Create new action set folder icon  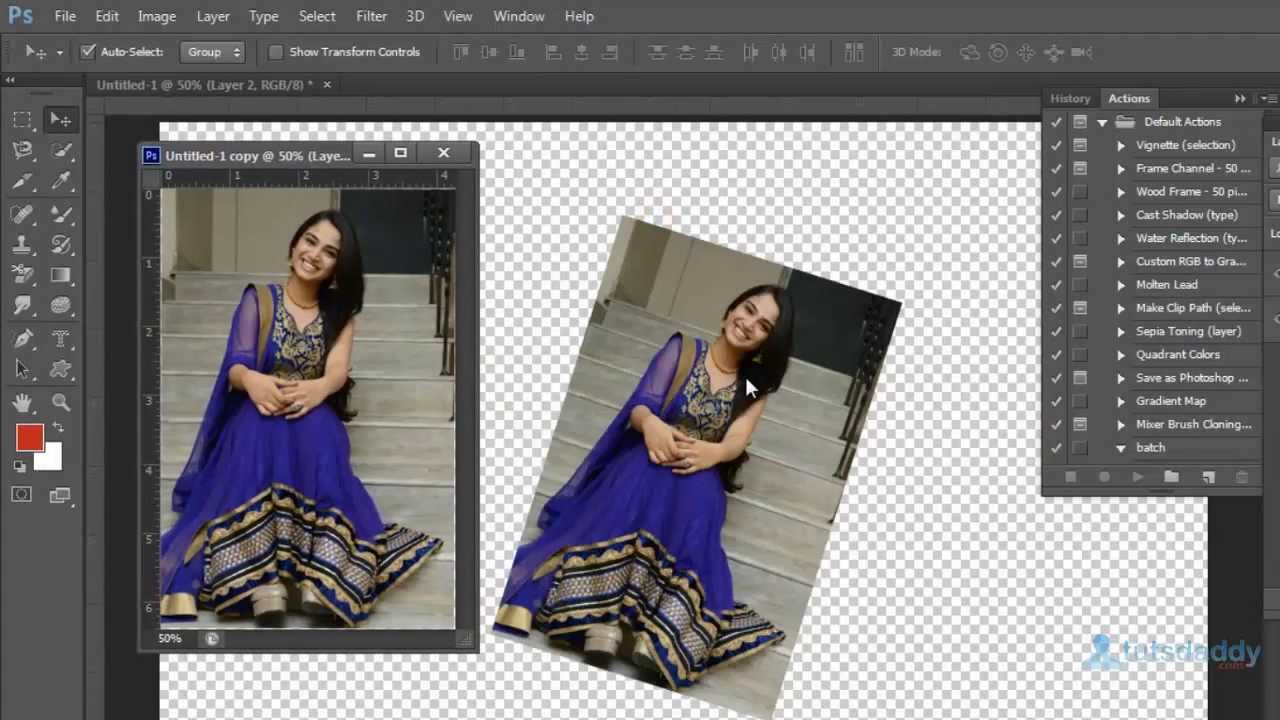[1171, 478]
